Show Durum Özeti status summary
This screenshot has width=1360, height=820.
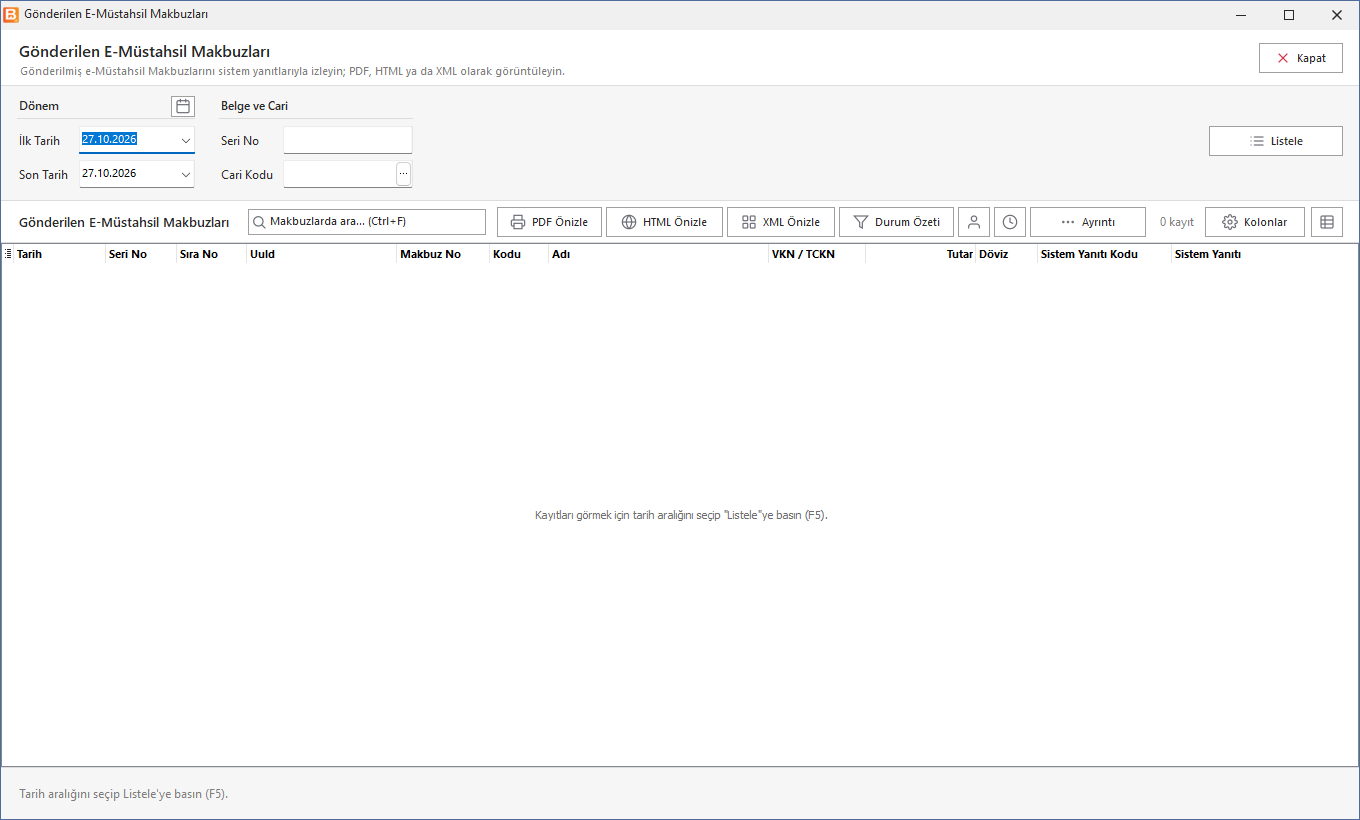(x=896, y=222)
